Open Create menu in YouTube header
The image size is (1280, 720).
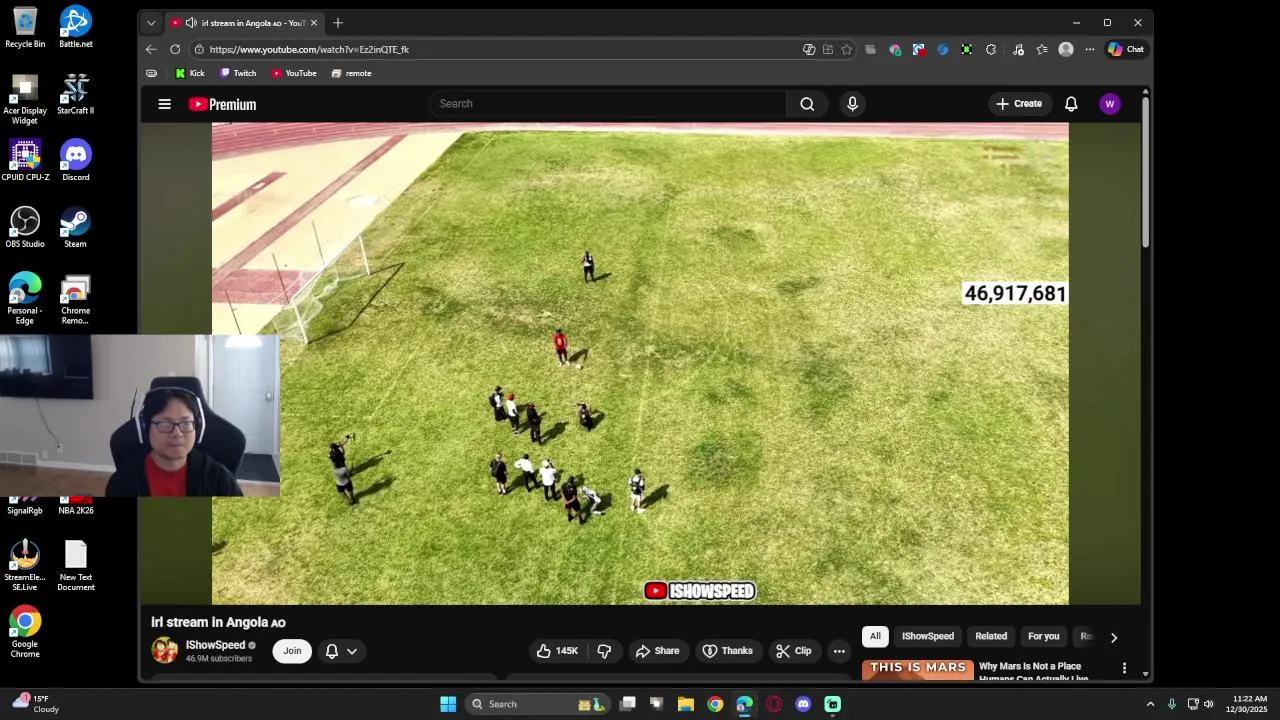(x=1019, y=104)
